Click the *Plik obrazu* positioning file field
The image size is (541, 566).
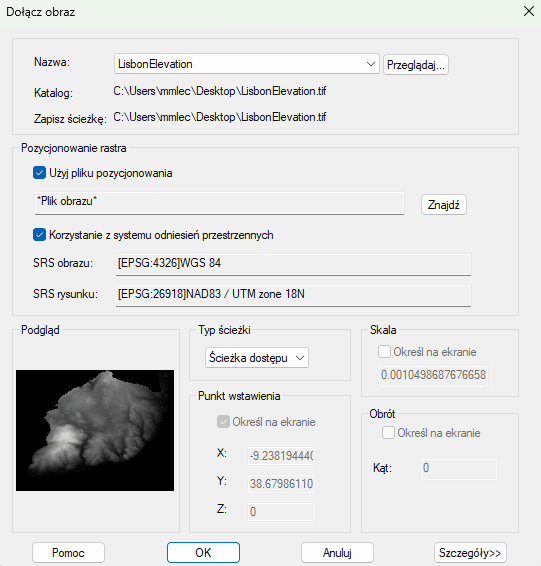click(x=219, y=203)
